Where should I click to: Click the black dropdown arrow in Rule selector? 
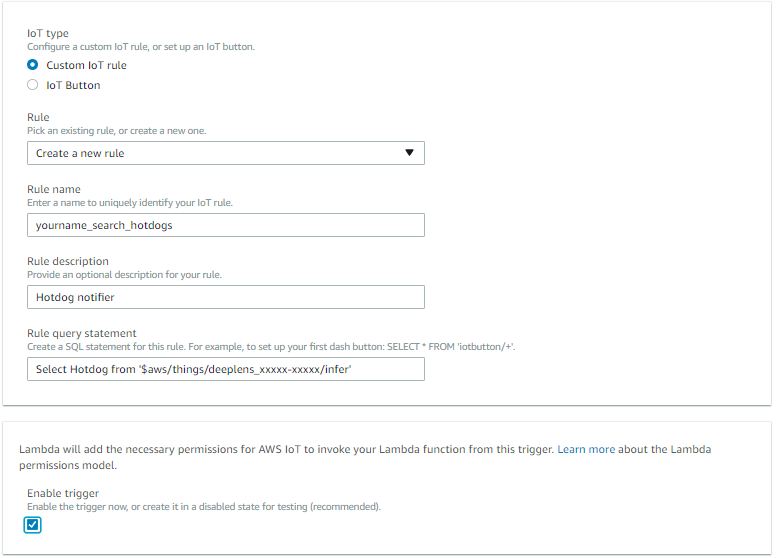[x=409, y=153]
